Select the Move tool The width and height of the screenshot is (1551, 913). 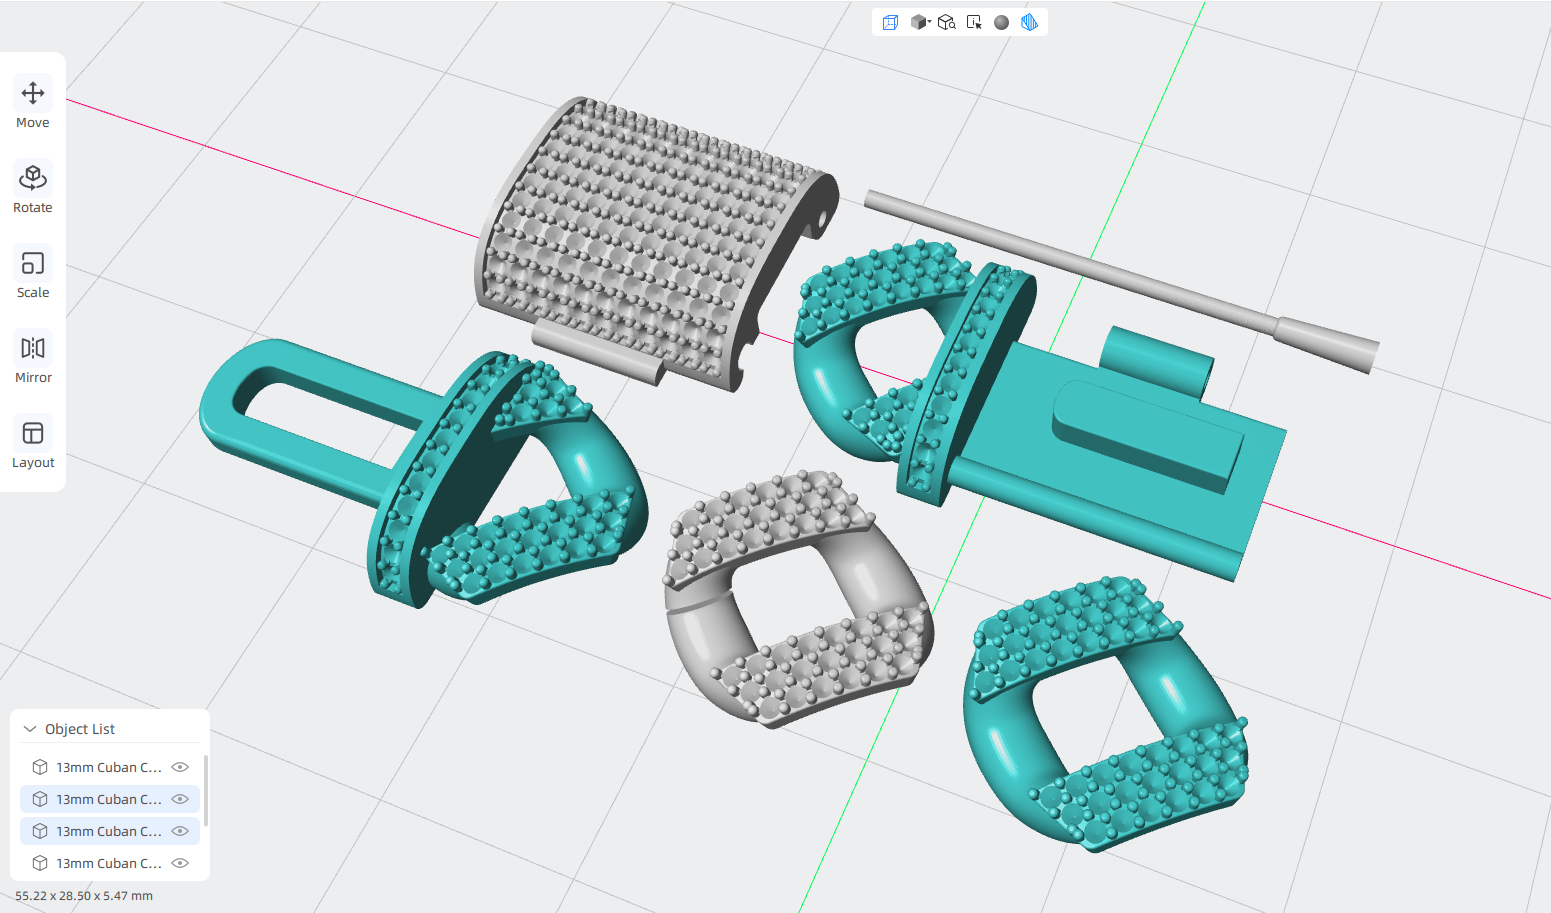point(33,104)
